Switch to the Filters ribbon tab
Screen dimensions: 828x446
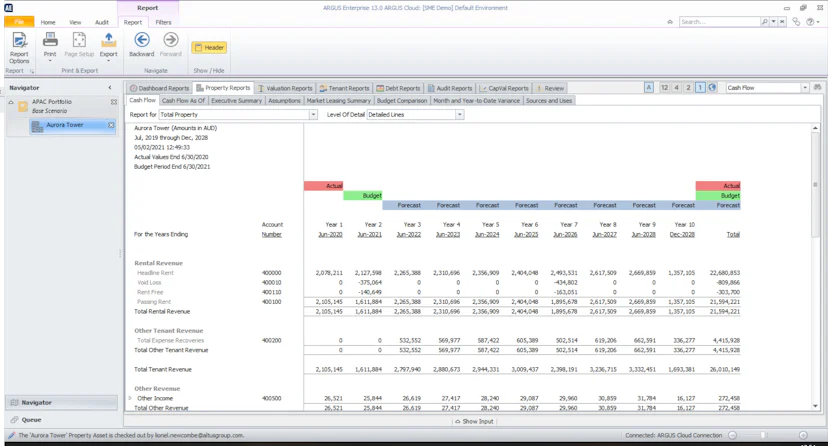[x=163, y=22]
